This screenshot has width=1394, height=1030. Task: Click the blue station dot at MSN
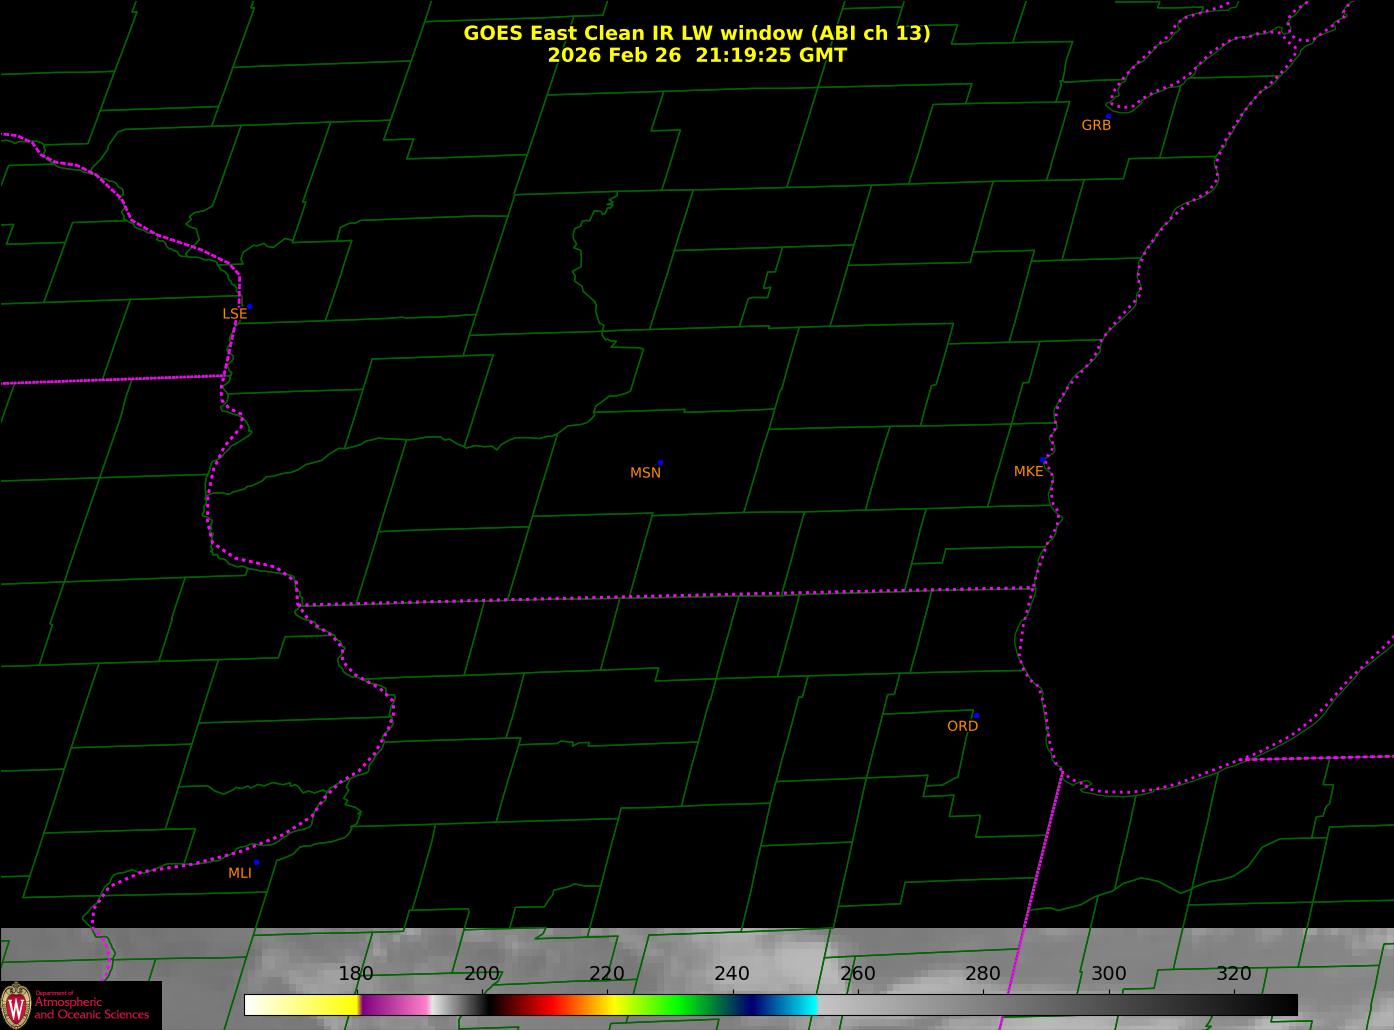(x=660, y=463)
